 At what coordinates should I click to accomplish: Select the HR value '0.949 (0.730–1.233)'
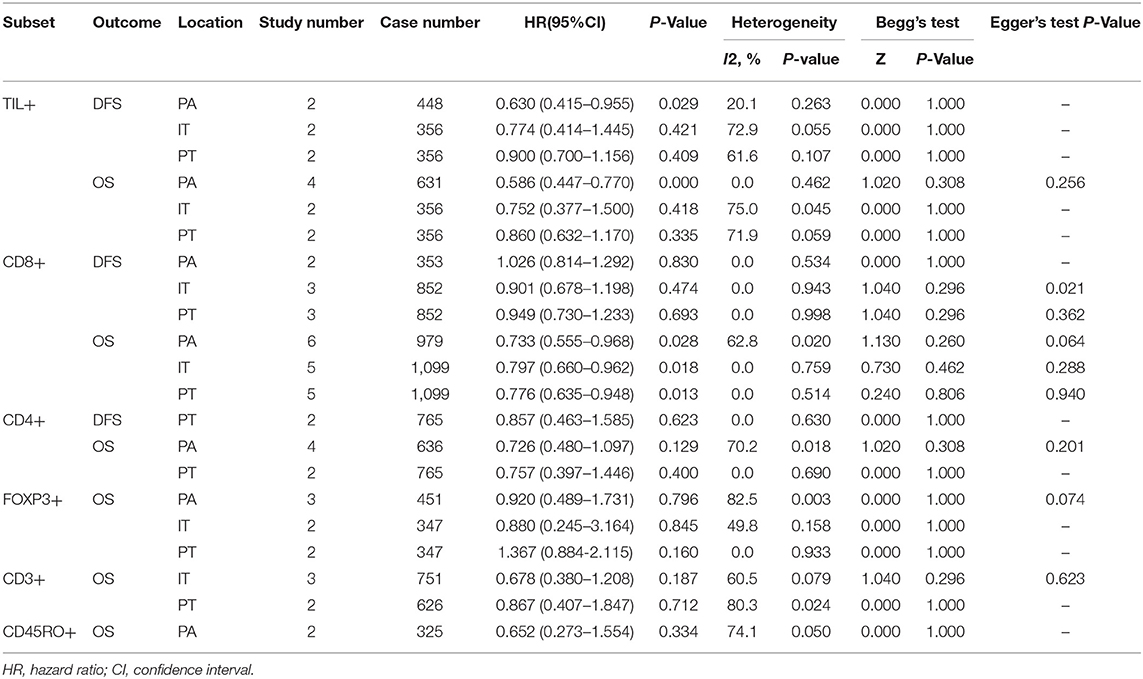coord(565,315)
